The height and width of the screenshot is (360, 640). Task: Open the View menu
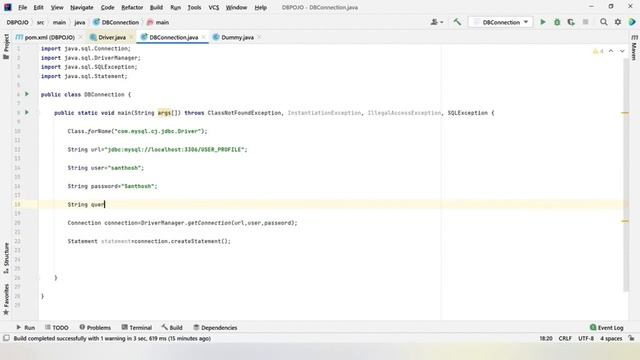(x=57, y=7)
